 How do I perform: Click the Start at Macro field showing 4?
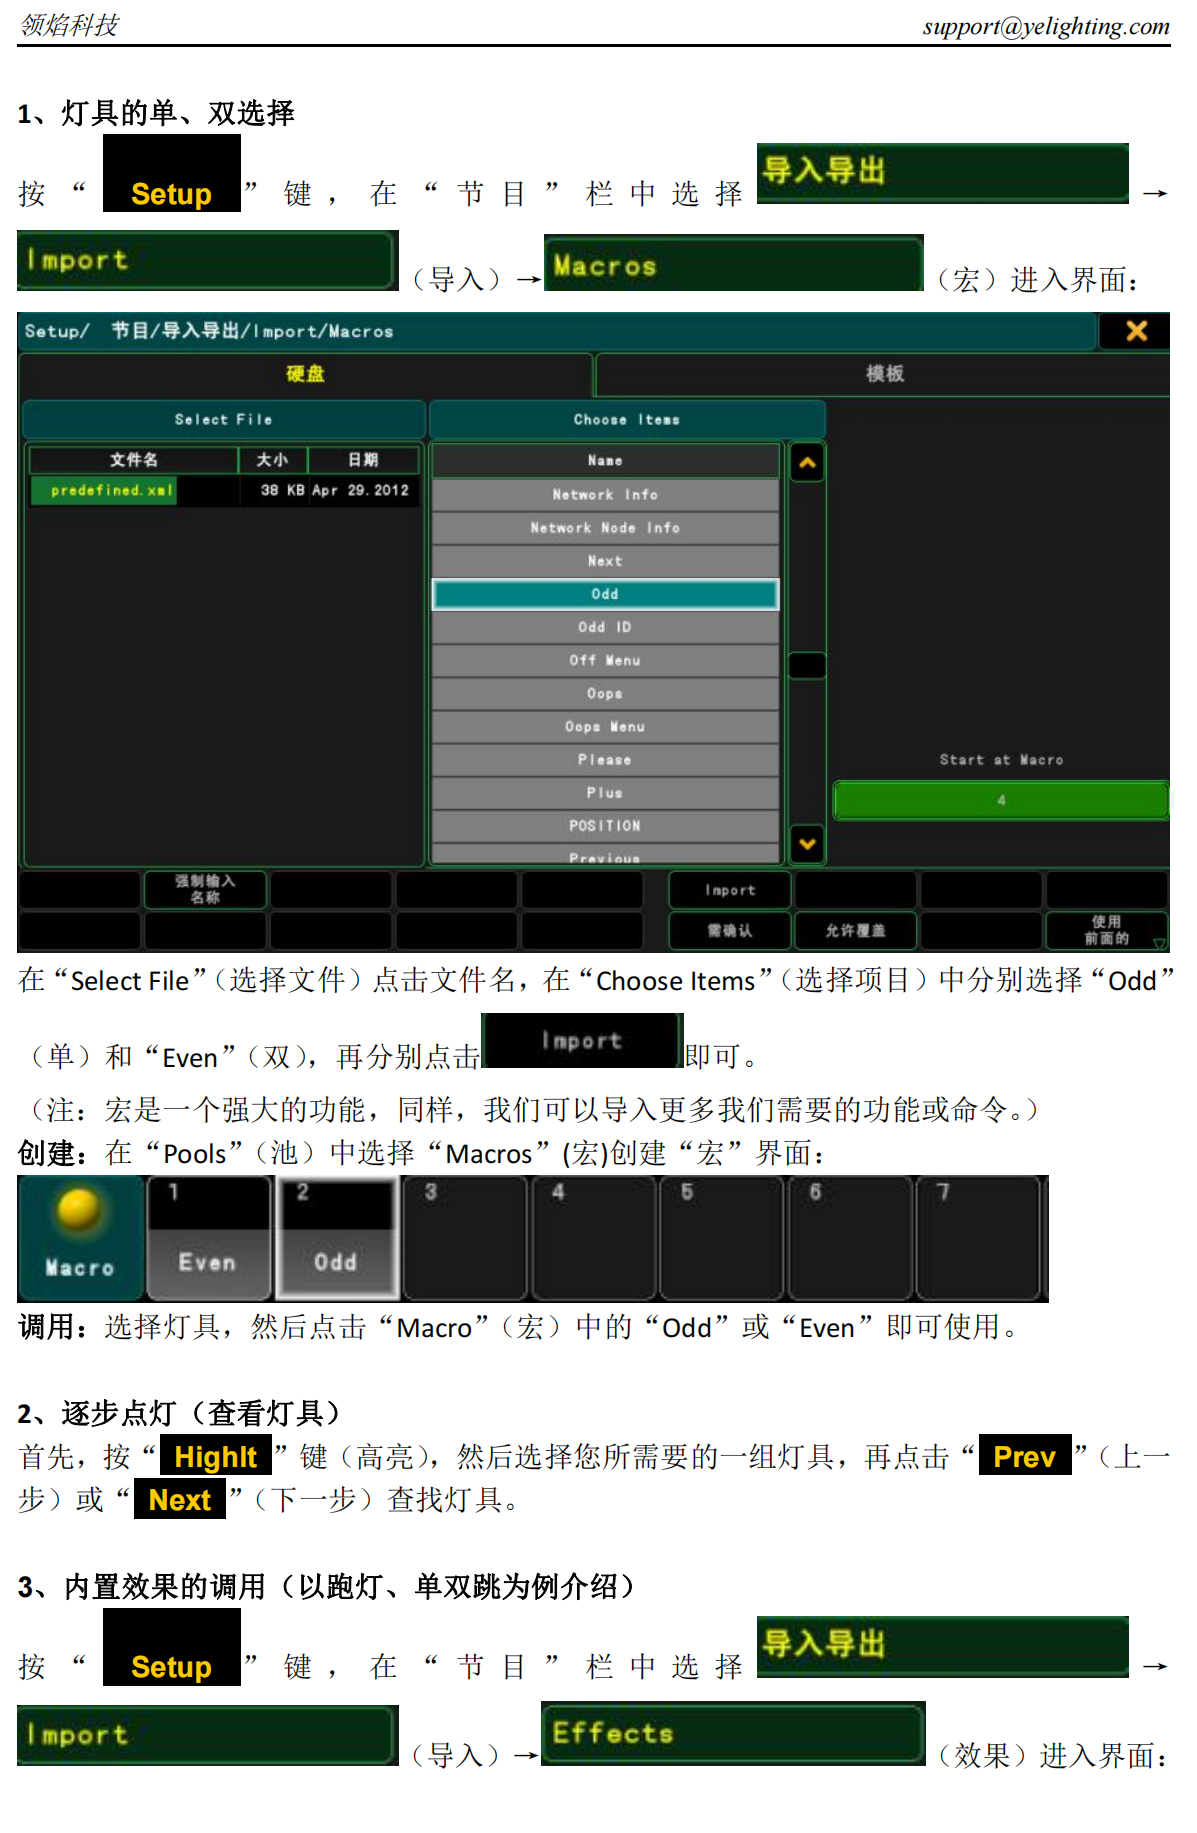pyautogui.click(x=1001, y=801)
